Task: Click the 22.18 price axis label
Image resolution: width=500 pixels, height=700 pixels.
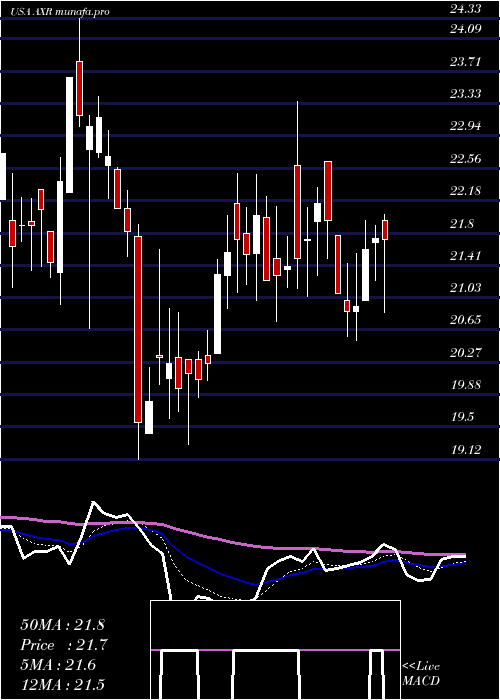Action: (467, 191)
